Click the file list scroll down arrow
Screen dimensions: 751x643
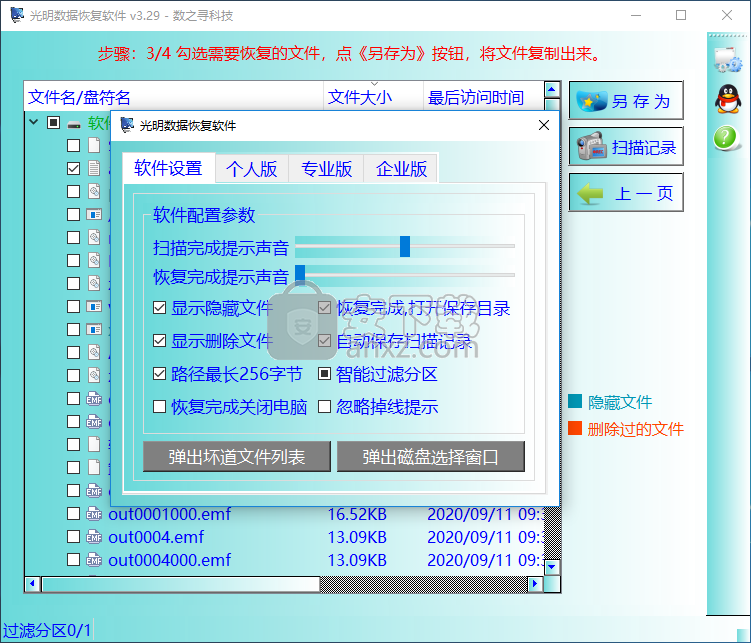(552, 567)
